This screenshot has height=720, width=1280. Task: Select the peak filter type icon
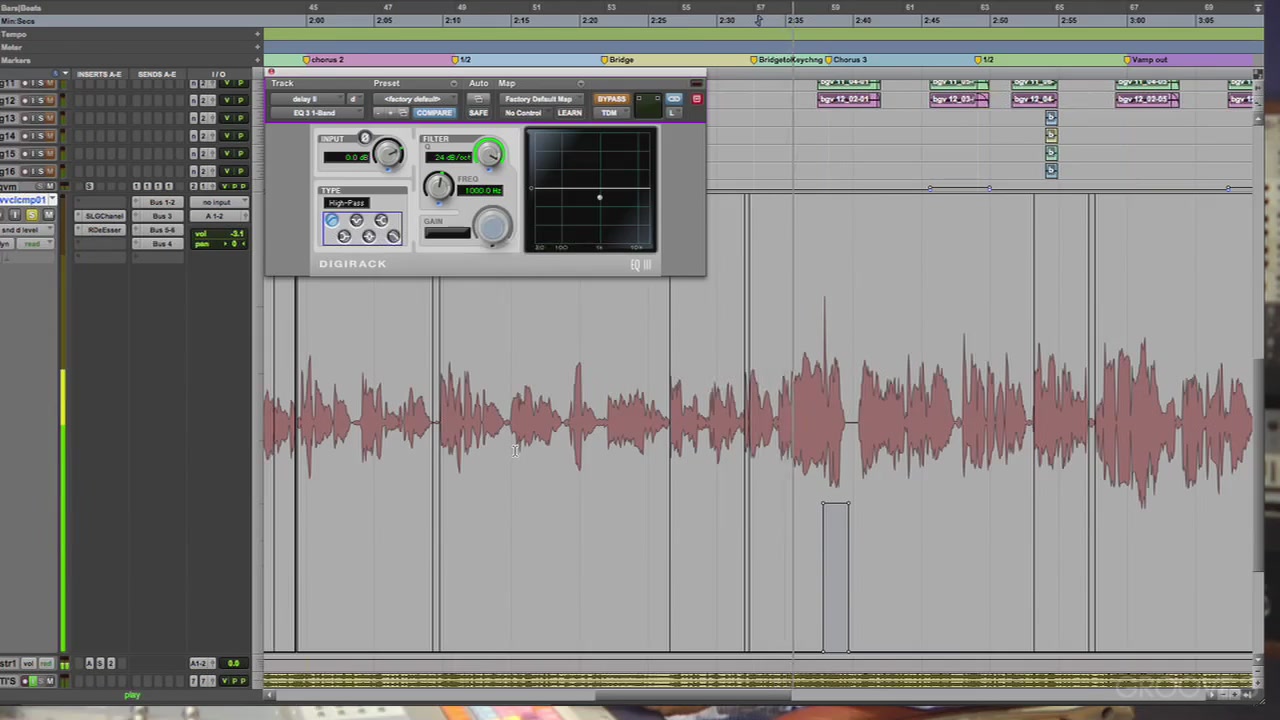[369, 237]
